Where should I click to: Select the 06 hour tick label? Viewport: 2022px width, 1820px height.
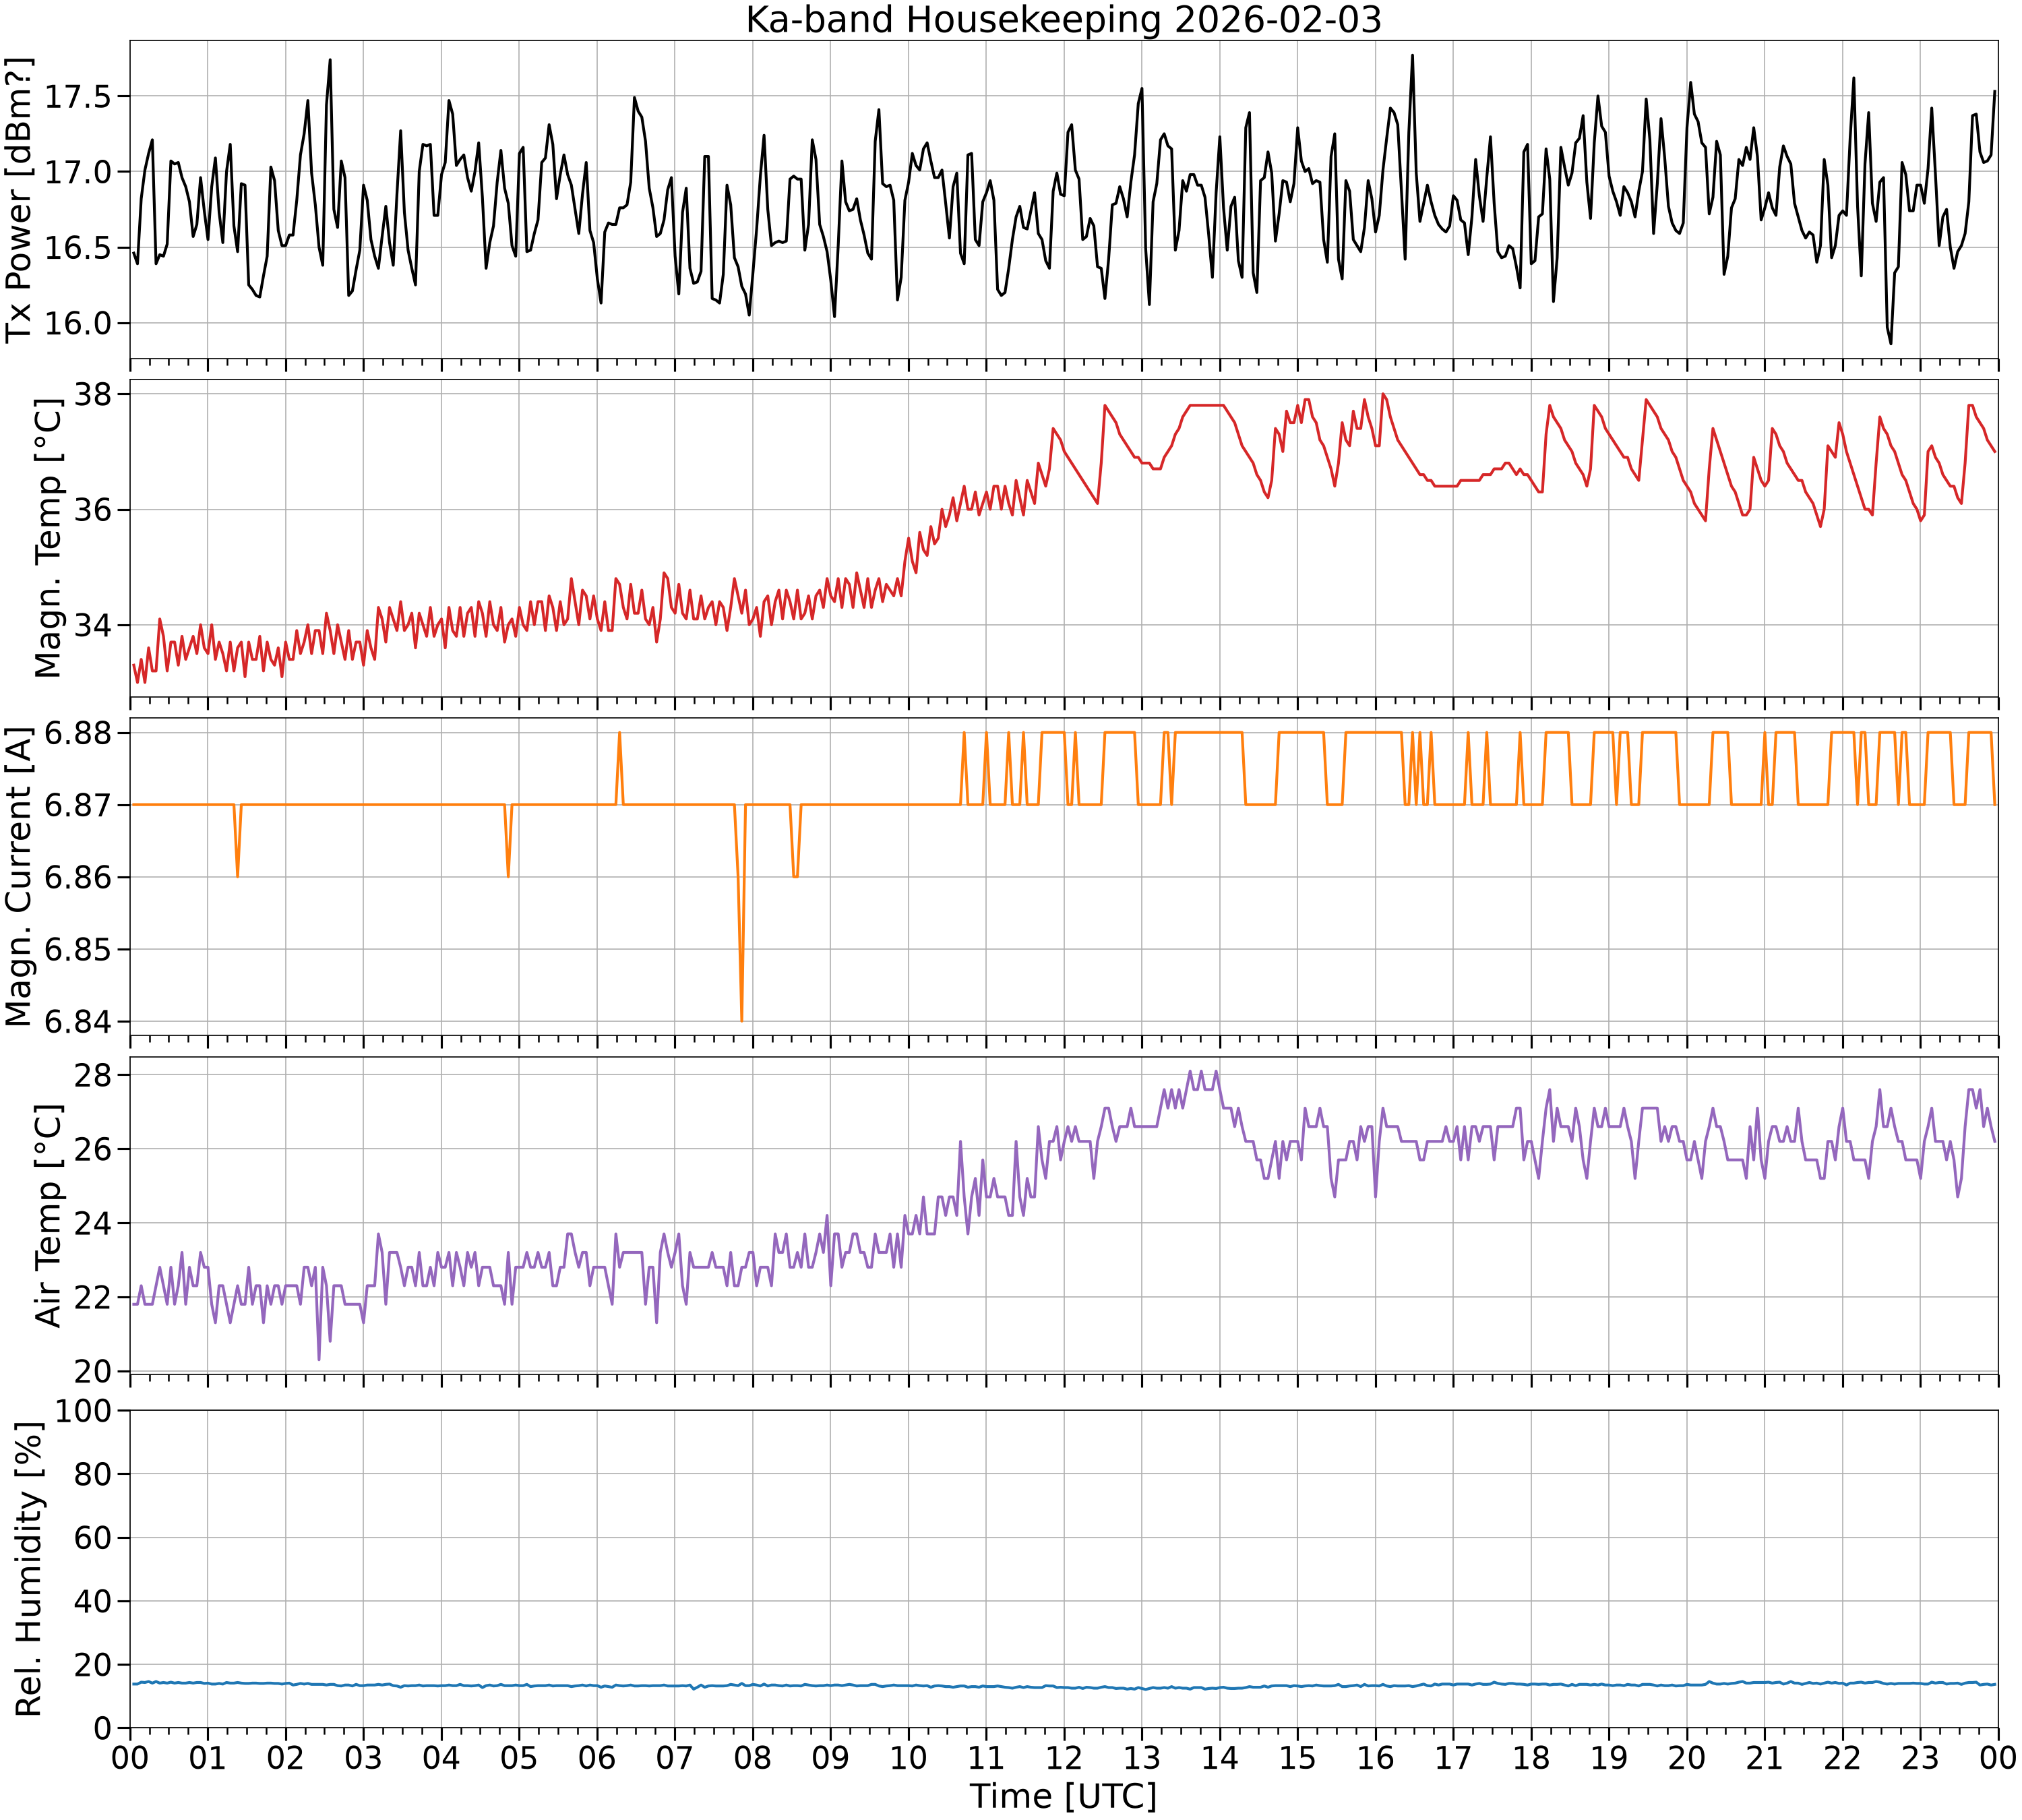tap(597, 1757)
